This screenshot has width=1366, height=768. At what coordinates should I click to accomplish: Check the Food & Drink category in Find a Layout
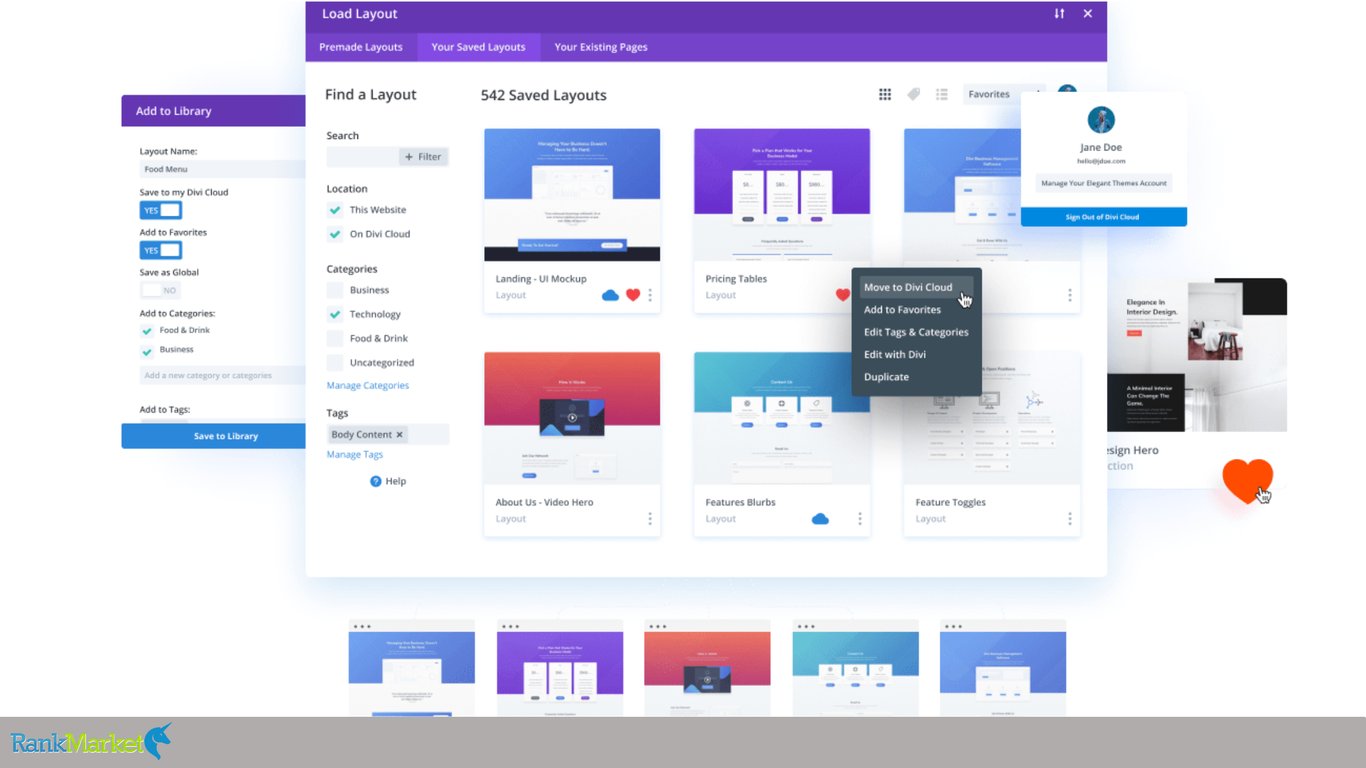coord(335,338)
